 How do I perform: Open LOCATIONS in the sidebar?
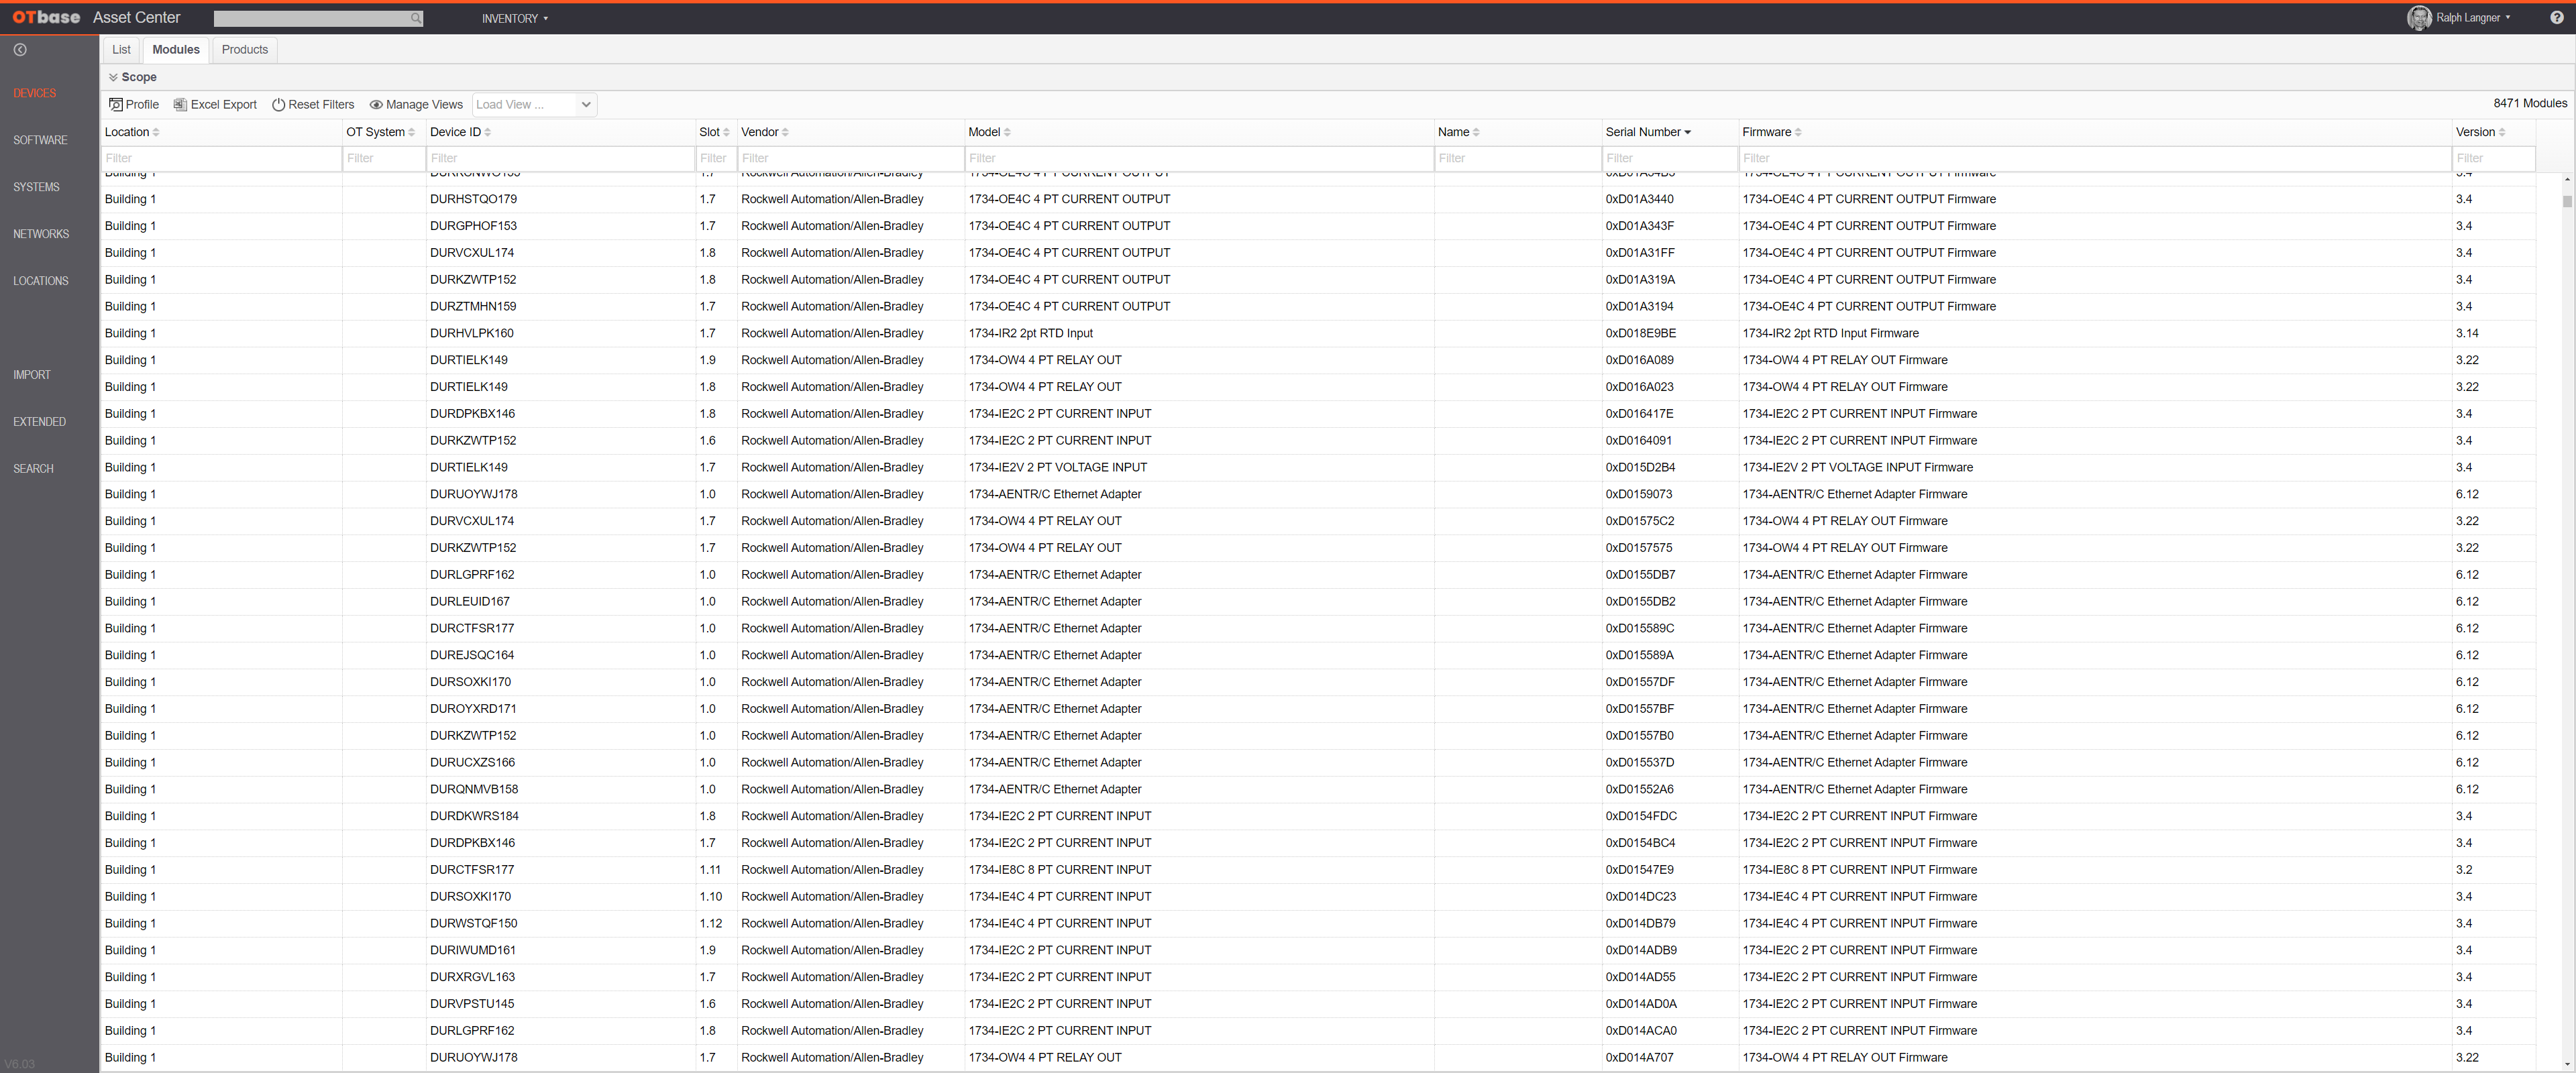[x=41, y=281]
